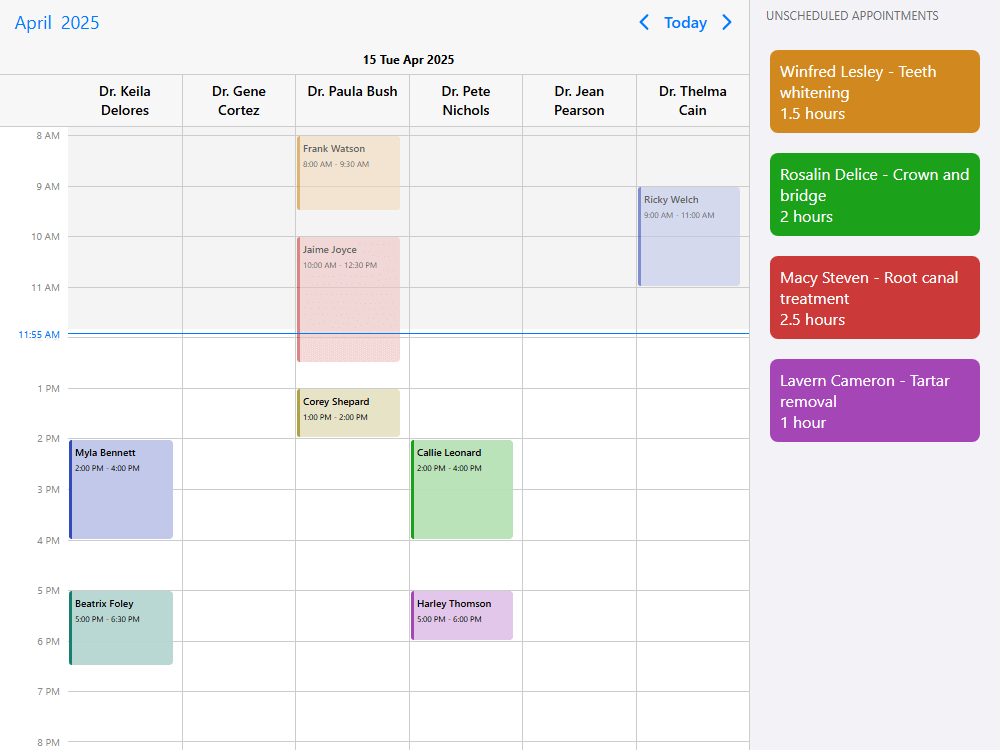Click the 11:55 AM current time label
Viewport: 1000px width, 750px height.
point(39,334)
